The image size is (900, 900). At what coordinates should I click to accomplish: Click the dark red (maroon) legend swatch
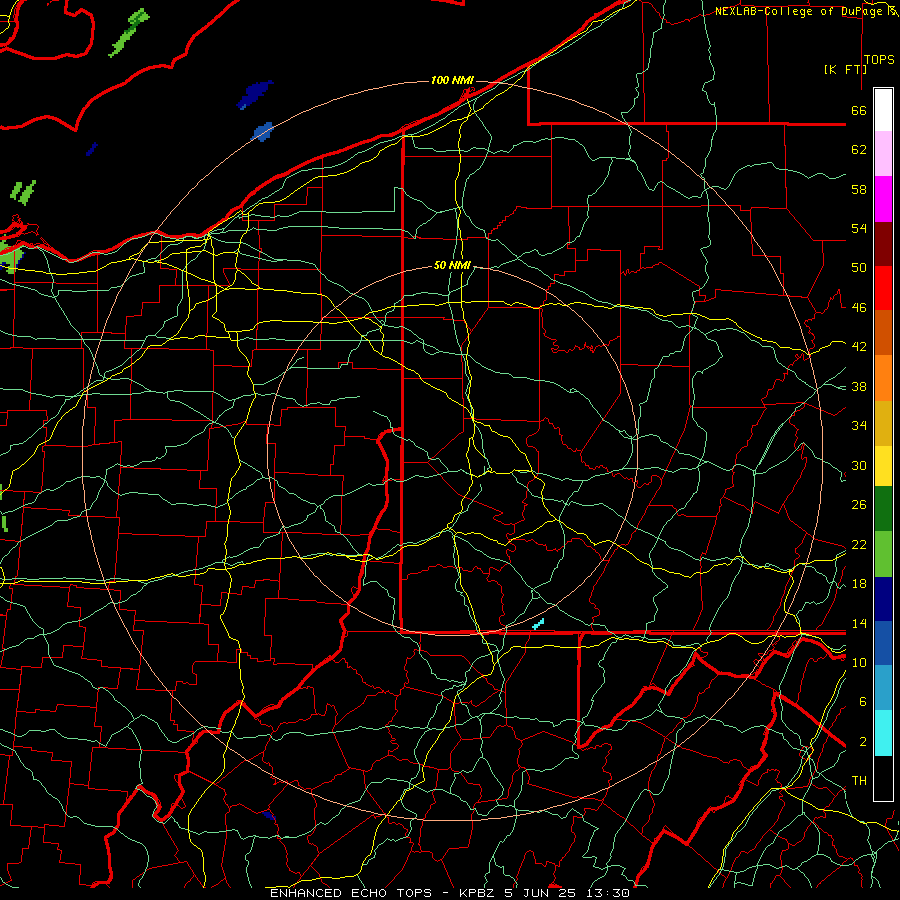tap(883, 244)
